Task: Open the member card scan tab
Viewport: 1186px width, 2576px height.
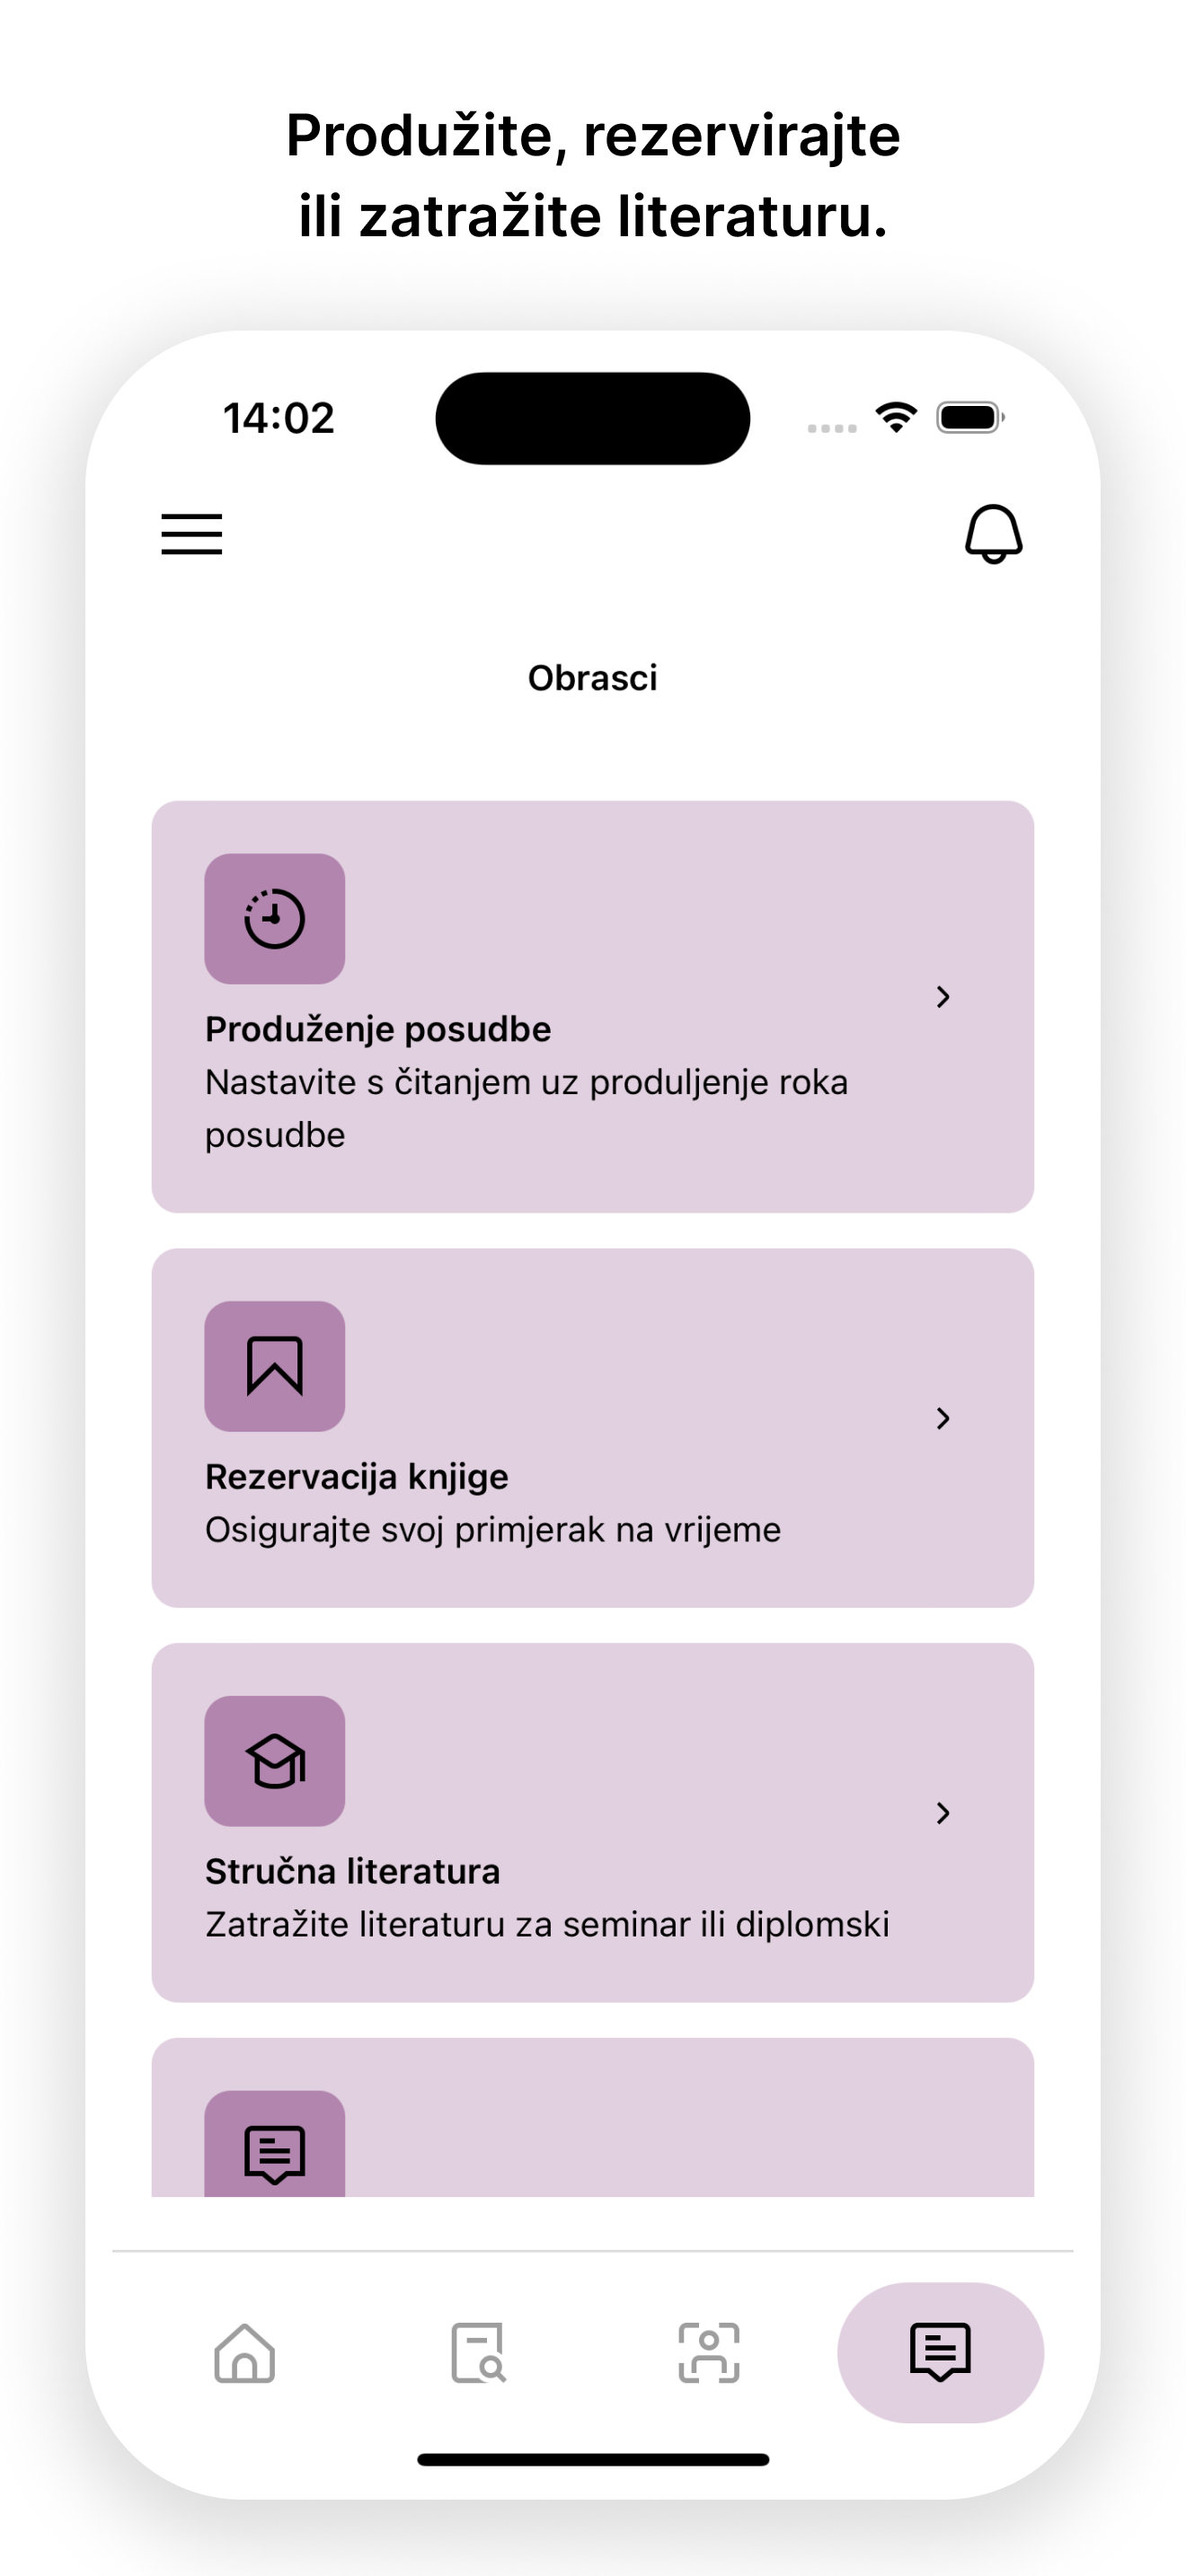Action: pyautogui.click(x=709, y=2353)
